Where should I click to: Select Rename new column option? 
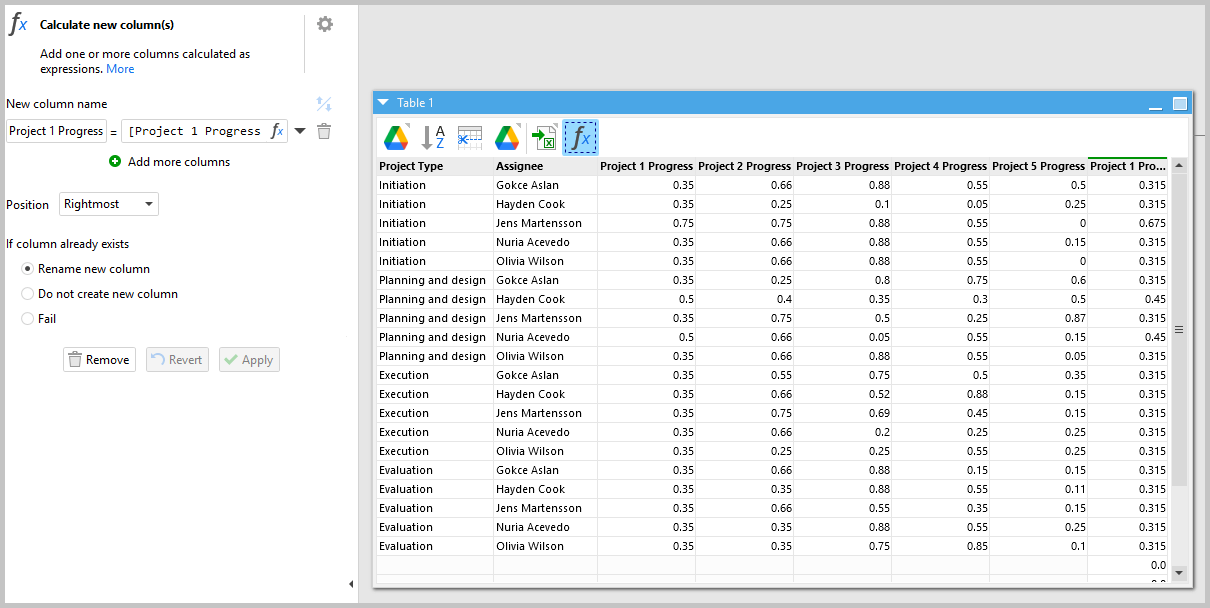[28, 269]
